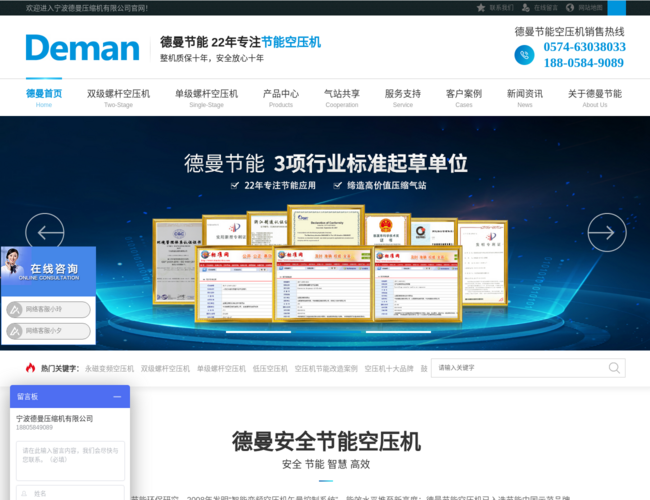Go to next banner slide with right arrow
650x500 pixels.
pos(607,232)
